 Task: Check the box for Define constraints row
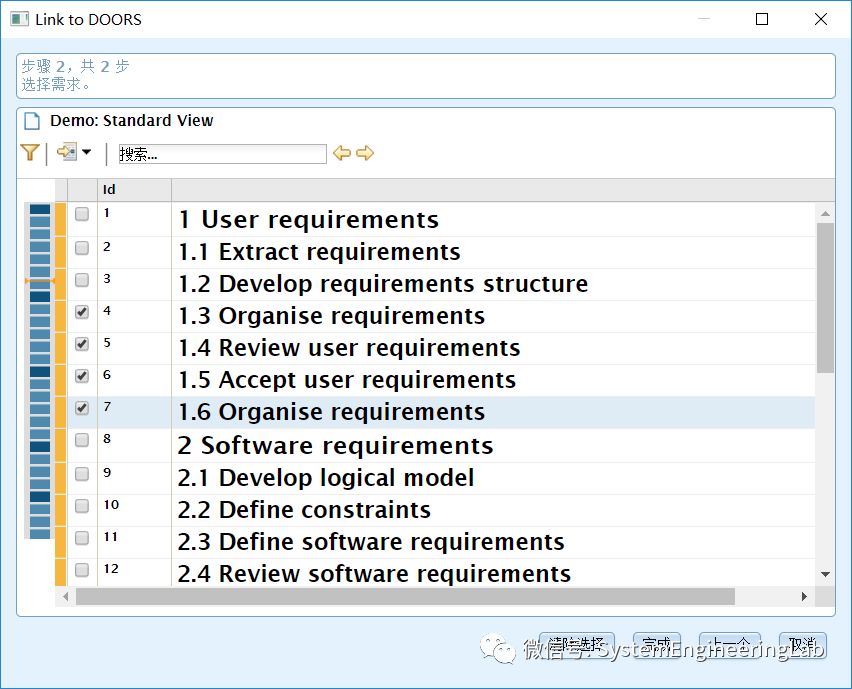tap(82, 506)
